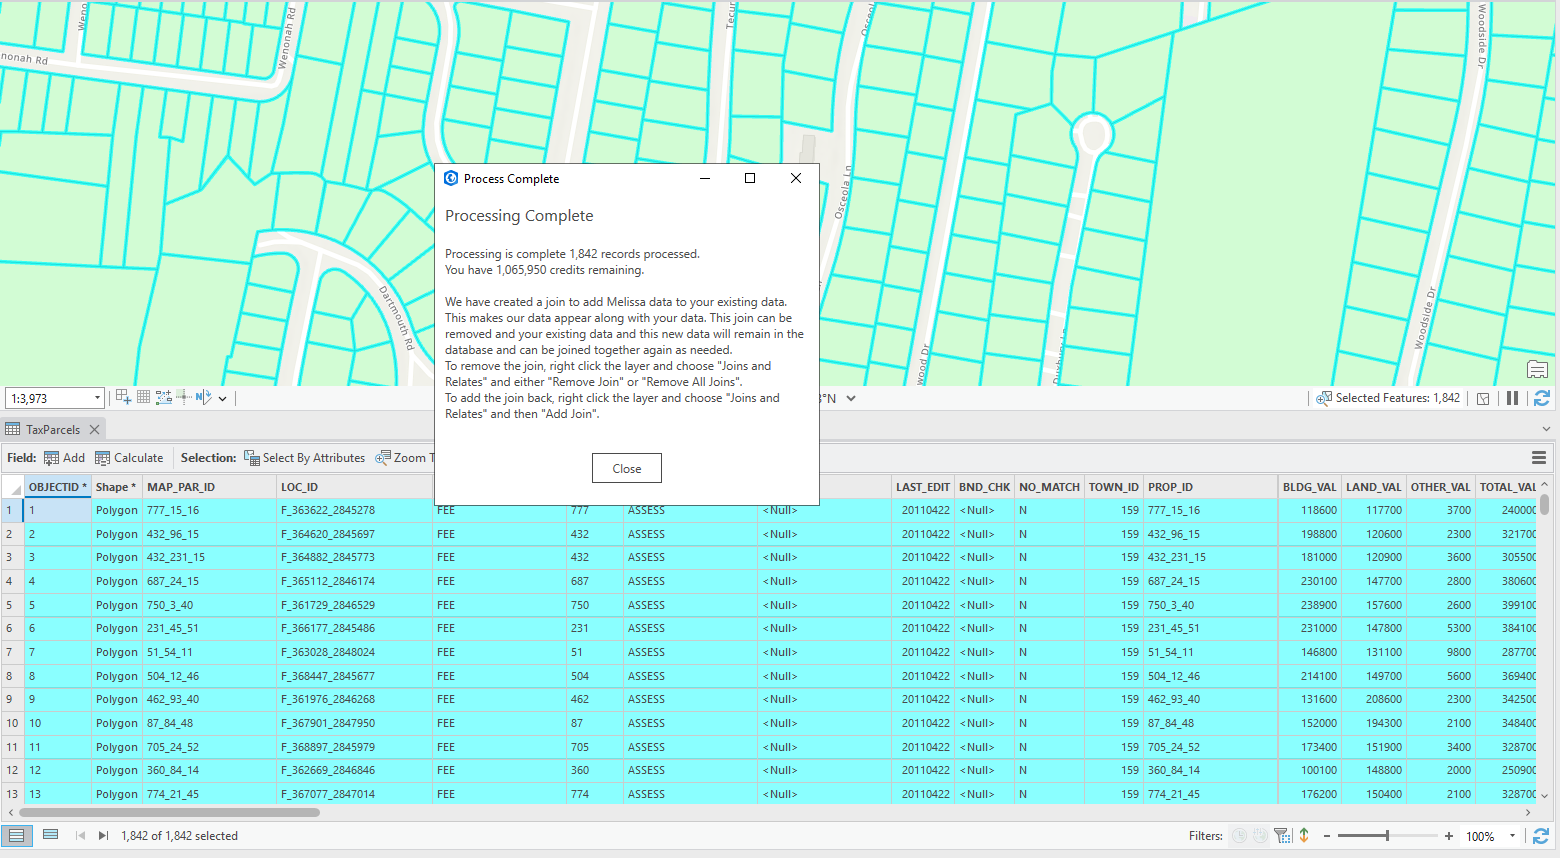Show only selected records in the table
1560x858 pixels.
(50, 834)
